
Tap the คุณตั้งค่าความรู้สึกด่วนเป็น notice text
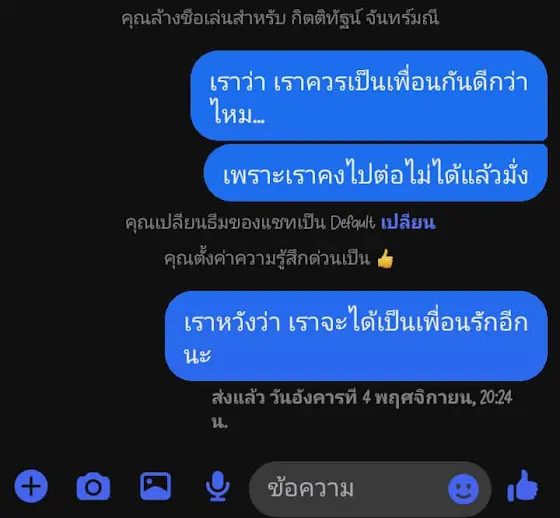pos(267,258)
